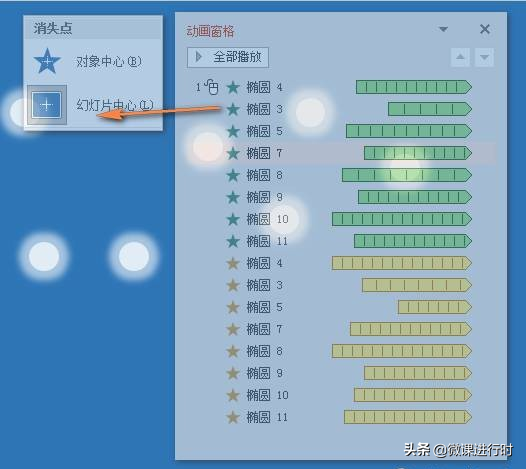Click the 全部播放 button
The height and width of the screenshot is (469, 526).
pyautogui.click(x=228, y=57)
